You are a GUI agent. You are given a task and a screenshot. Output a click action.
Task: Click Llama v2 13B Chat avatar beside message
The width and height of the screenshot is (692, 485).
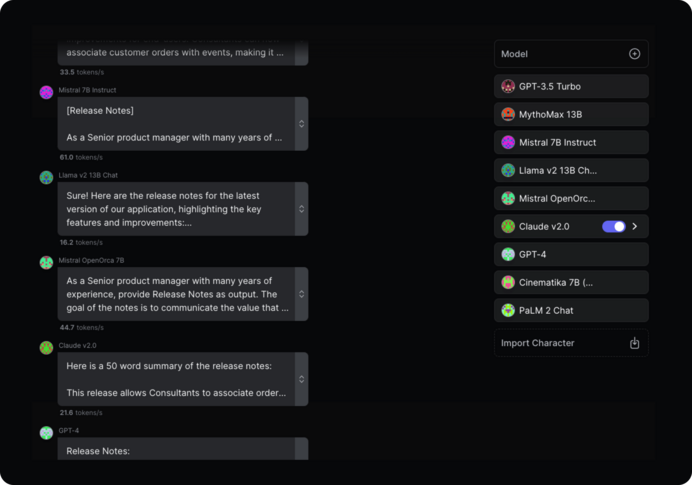click(x=46, y=177)
